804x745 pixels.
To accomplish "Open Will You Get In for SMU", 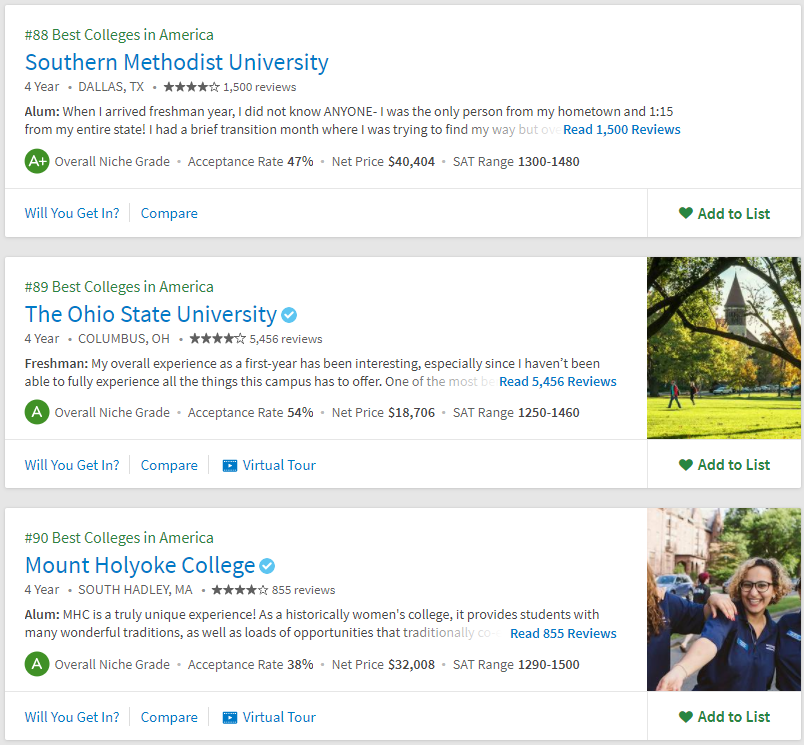I will point(72,213).
